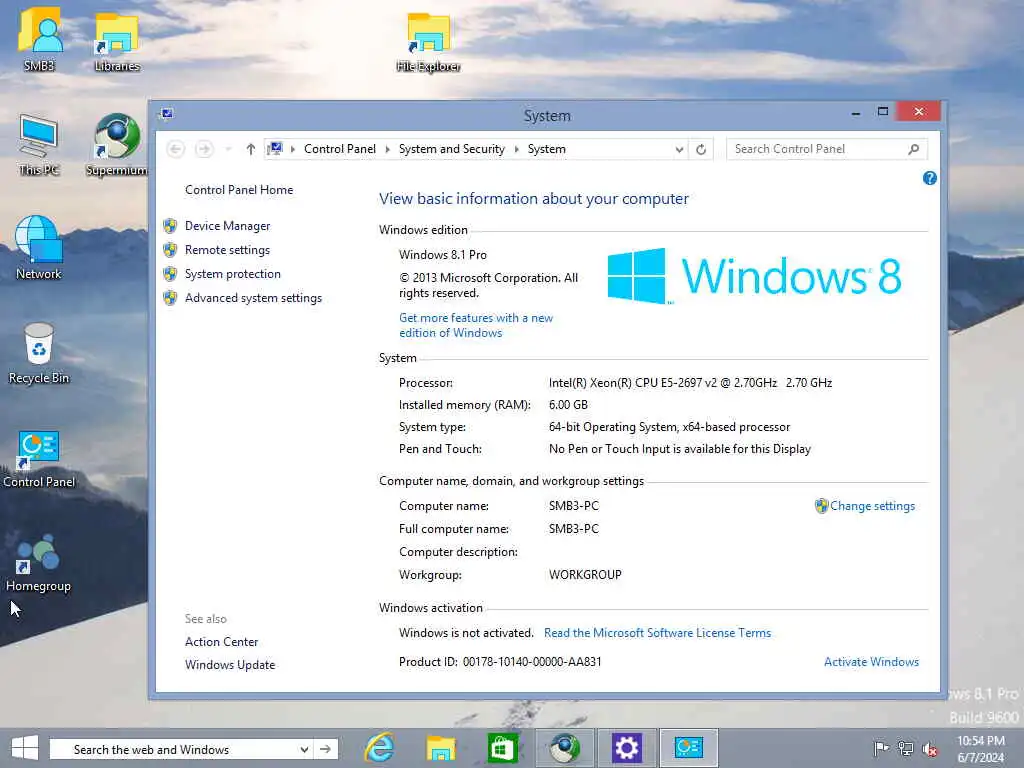1024x768 pixels.
Task: Open Control Panel Home
Action: (239, 190)
